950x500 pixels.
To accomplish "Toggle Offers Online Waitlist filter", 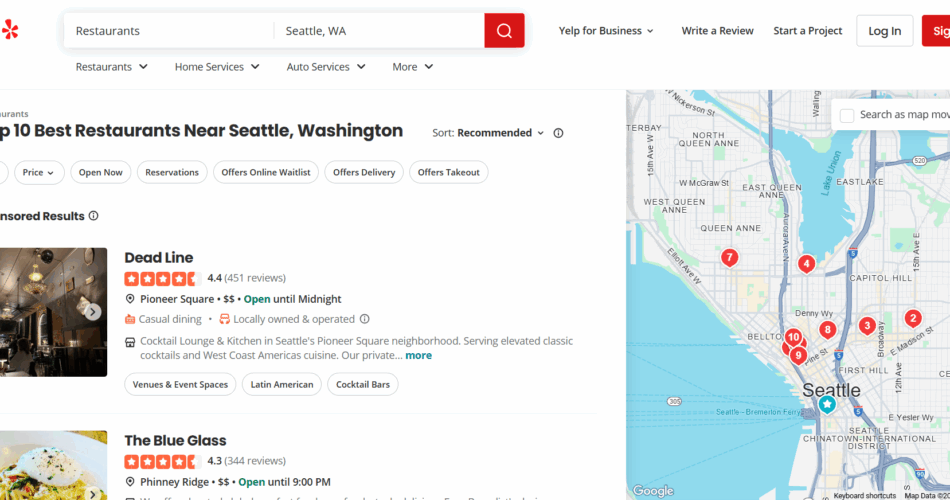I will coord(266,172).
